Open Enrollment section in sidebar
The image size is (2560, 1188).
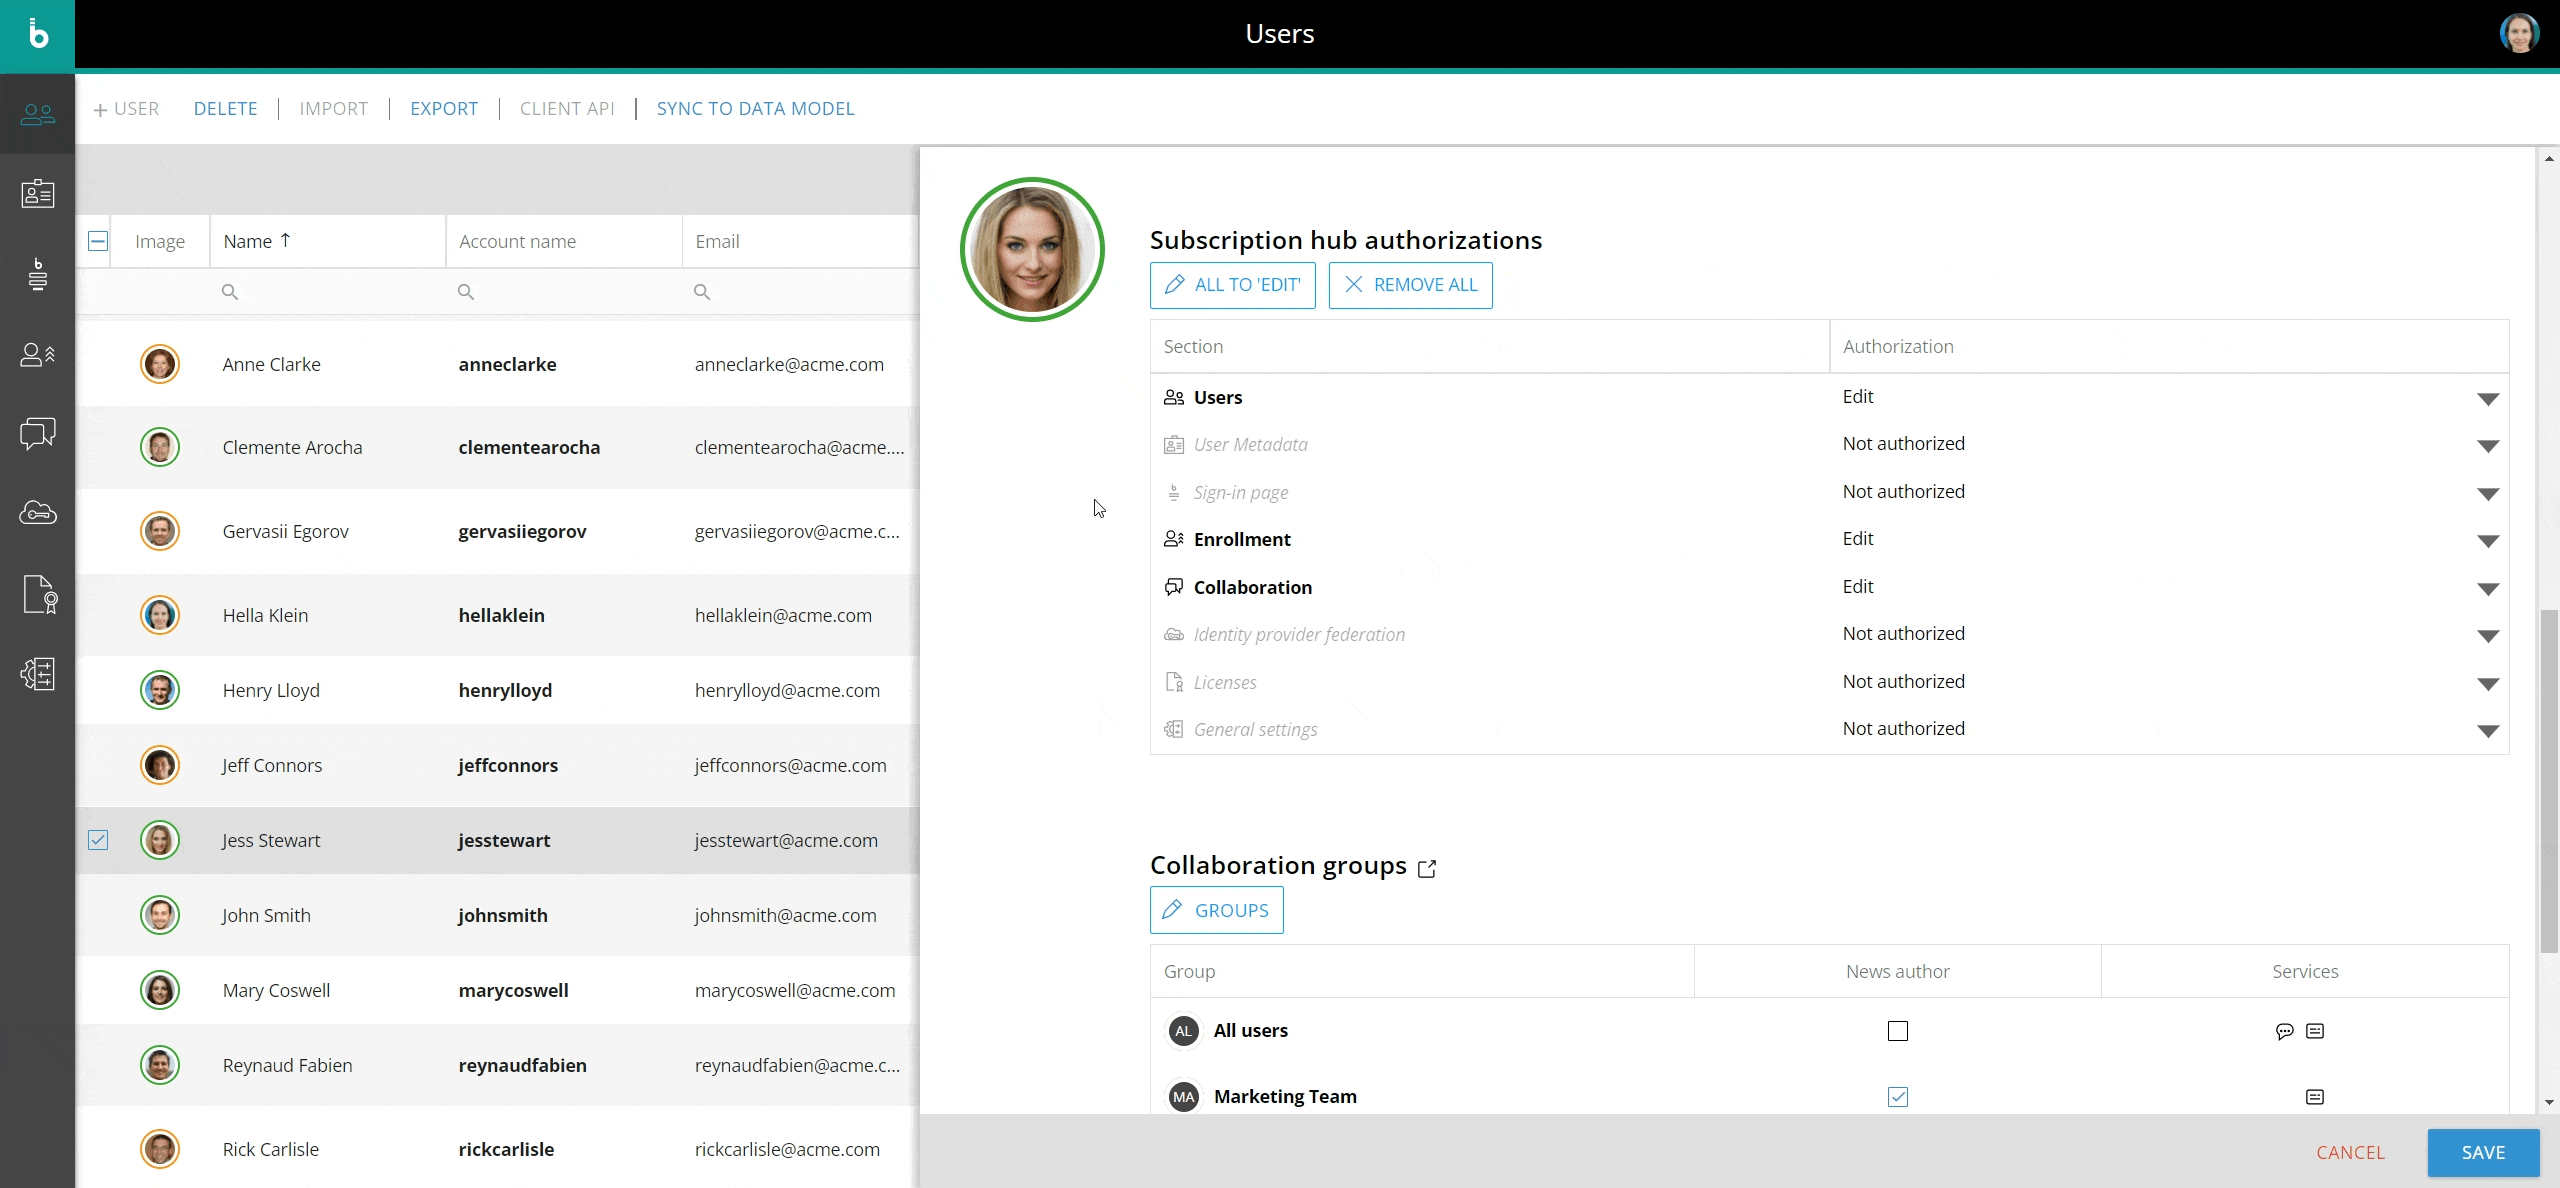tap(37, 354)
